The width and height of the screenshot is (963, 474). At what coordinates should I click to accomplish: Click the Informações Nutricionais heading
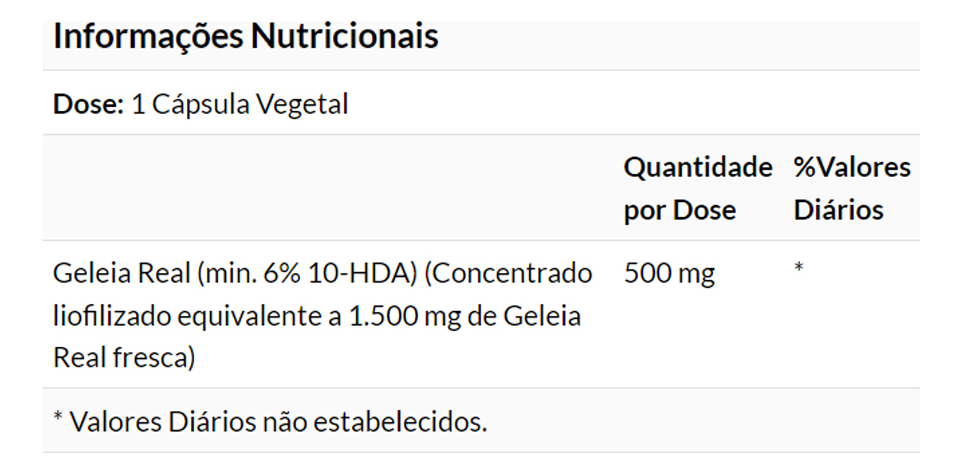(x=245, y=37)
